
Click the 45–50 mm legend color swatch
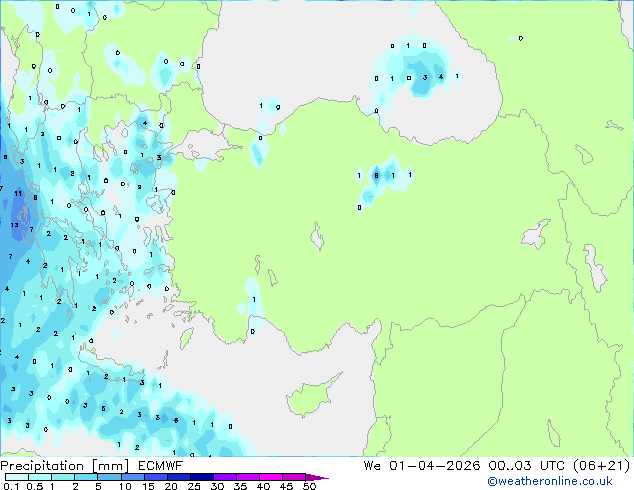pyautogui.click(x=294, y=477)
